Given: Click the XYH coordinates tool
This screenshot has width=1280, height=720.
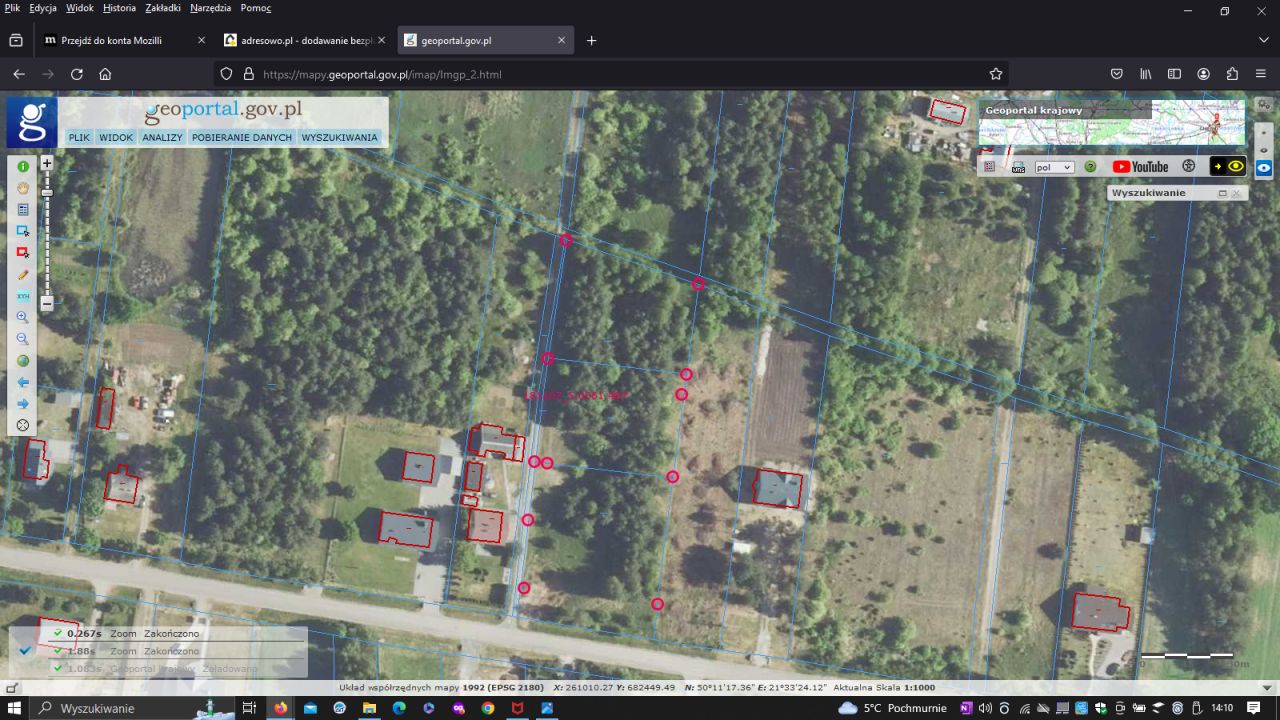Looking at the screenshot, I should [22, 296].
